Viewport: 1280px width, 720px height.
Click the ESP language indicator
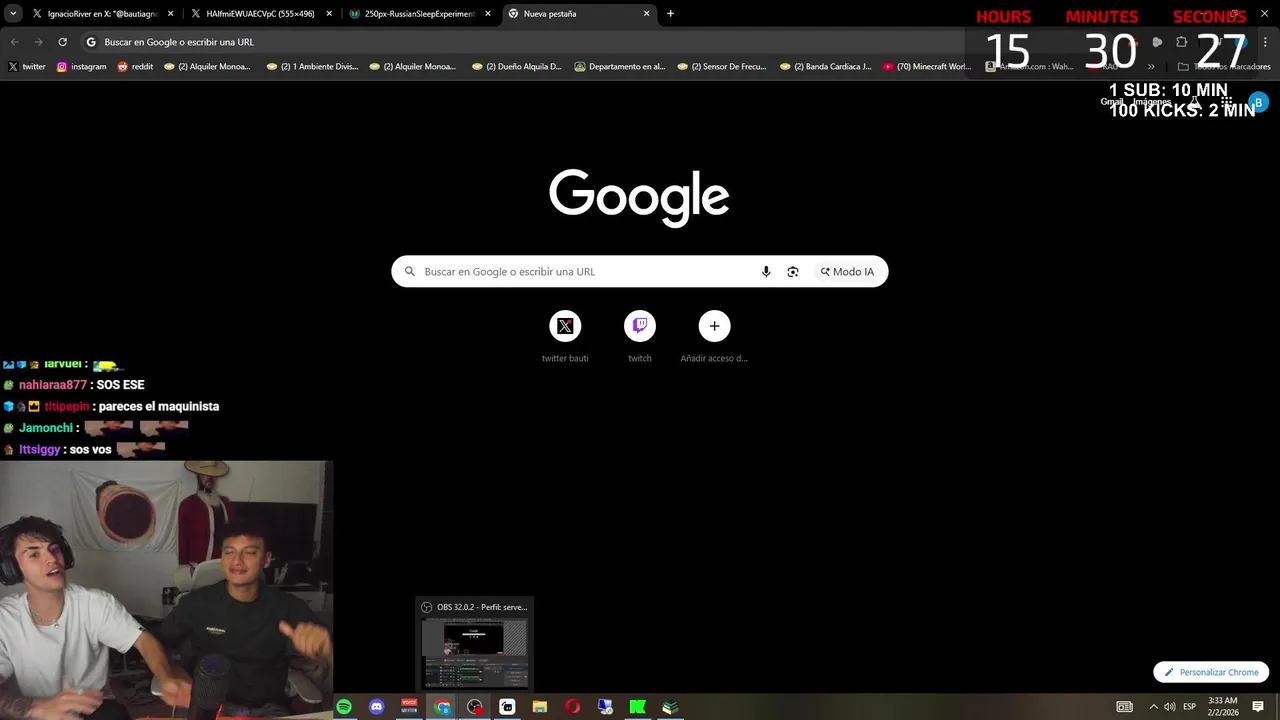1189,707
